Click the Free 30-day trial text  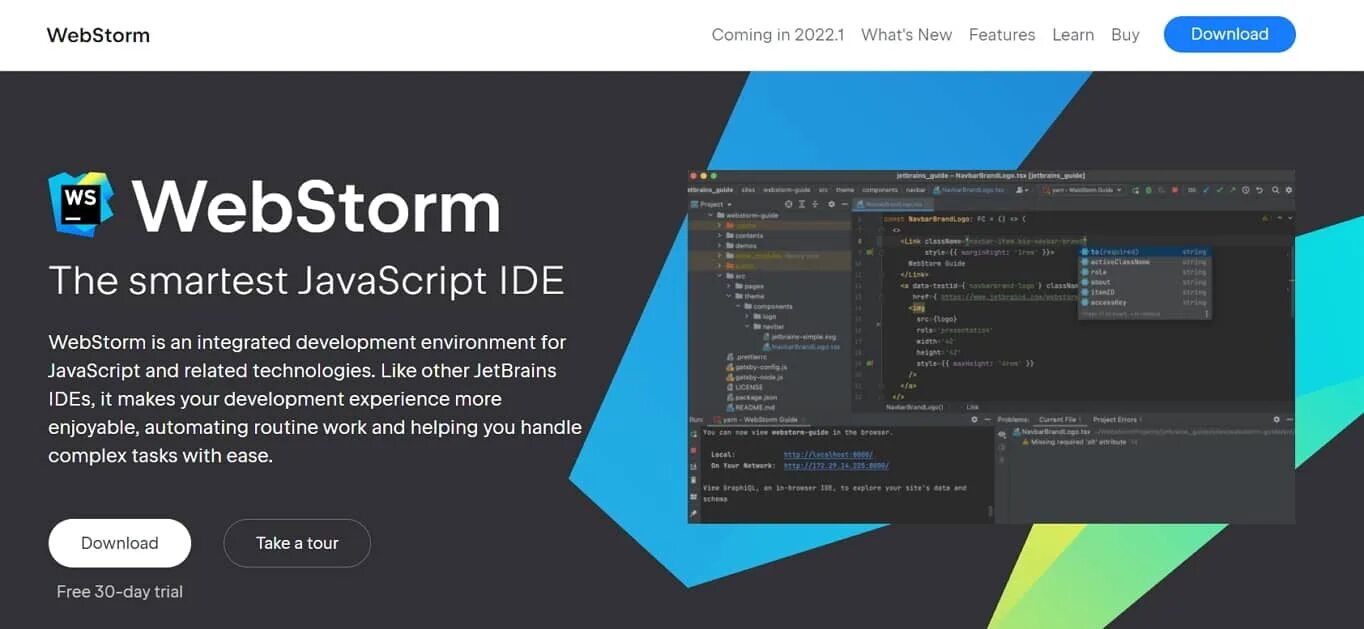pos(119,592)
